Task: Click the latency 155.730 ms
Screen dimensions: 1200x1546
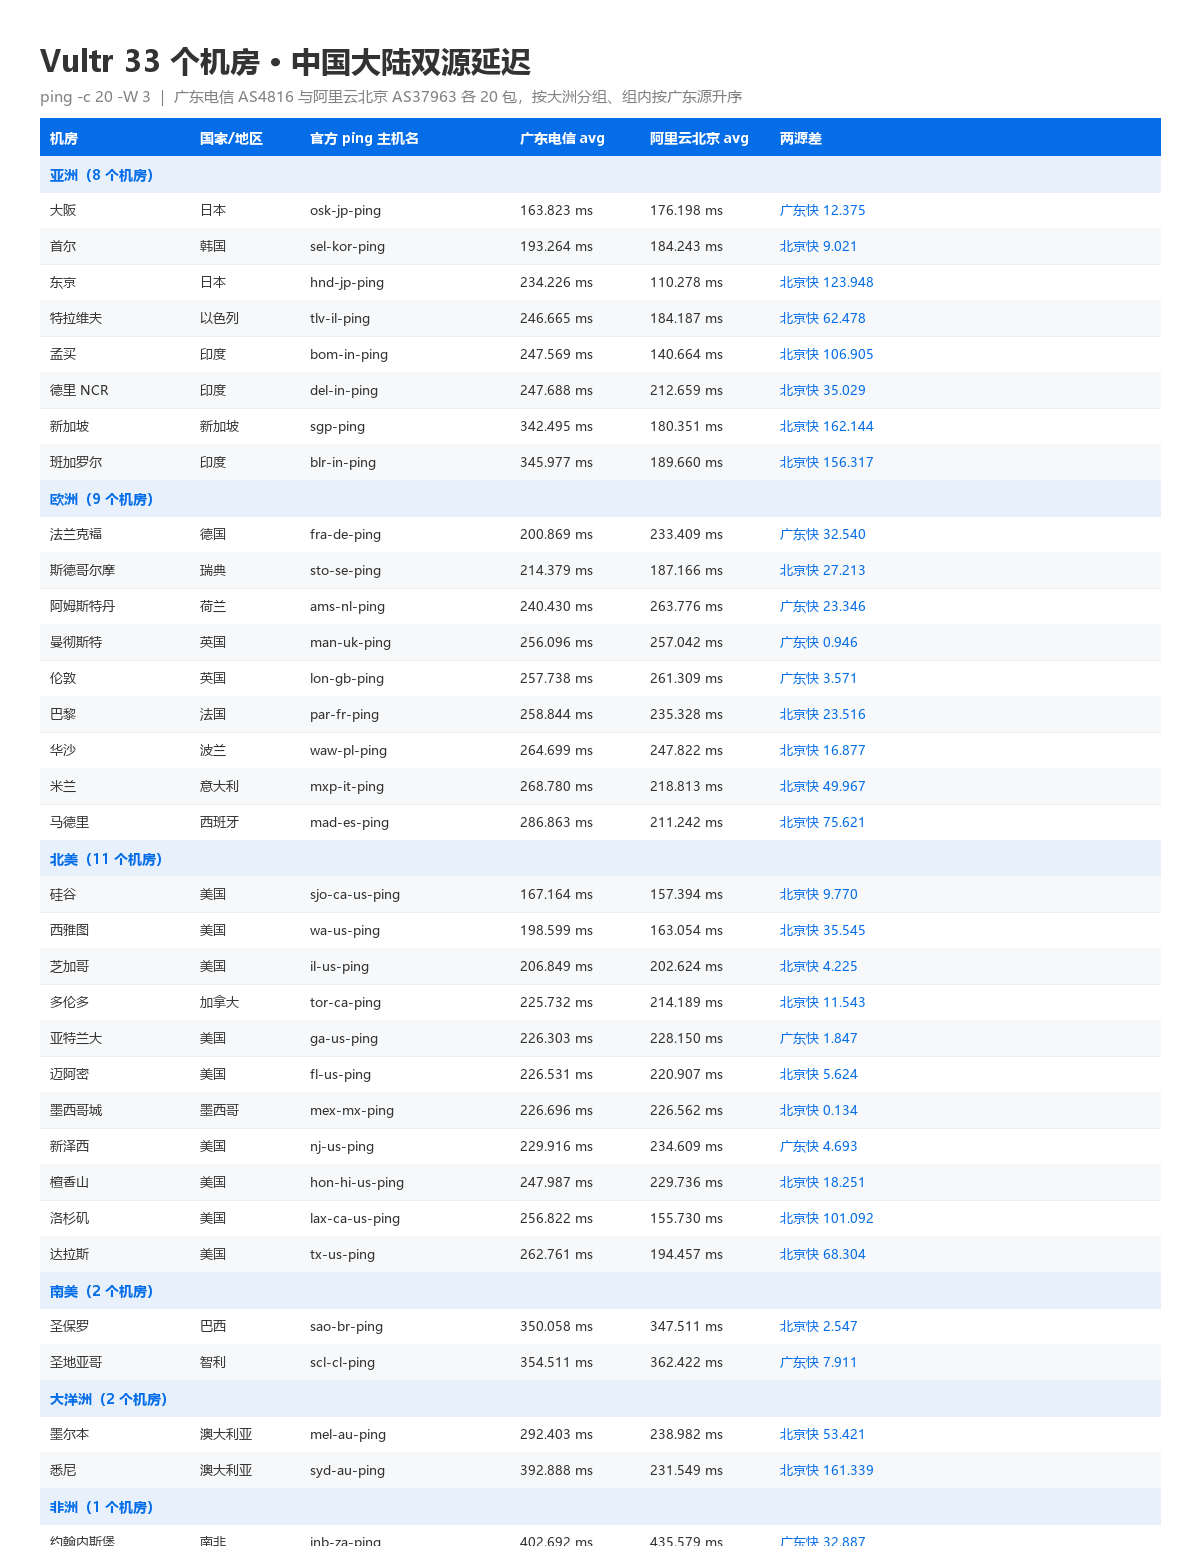Action: tap(686, 1219)
